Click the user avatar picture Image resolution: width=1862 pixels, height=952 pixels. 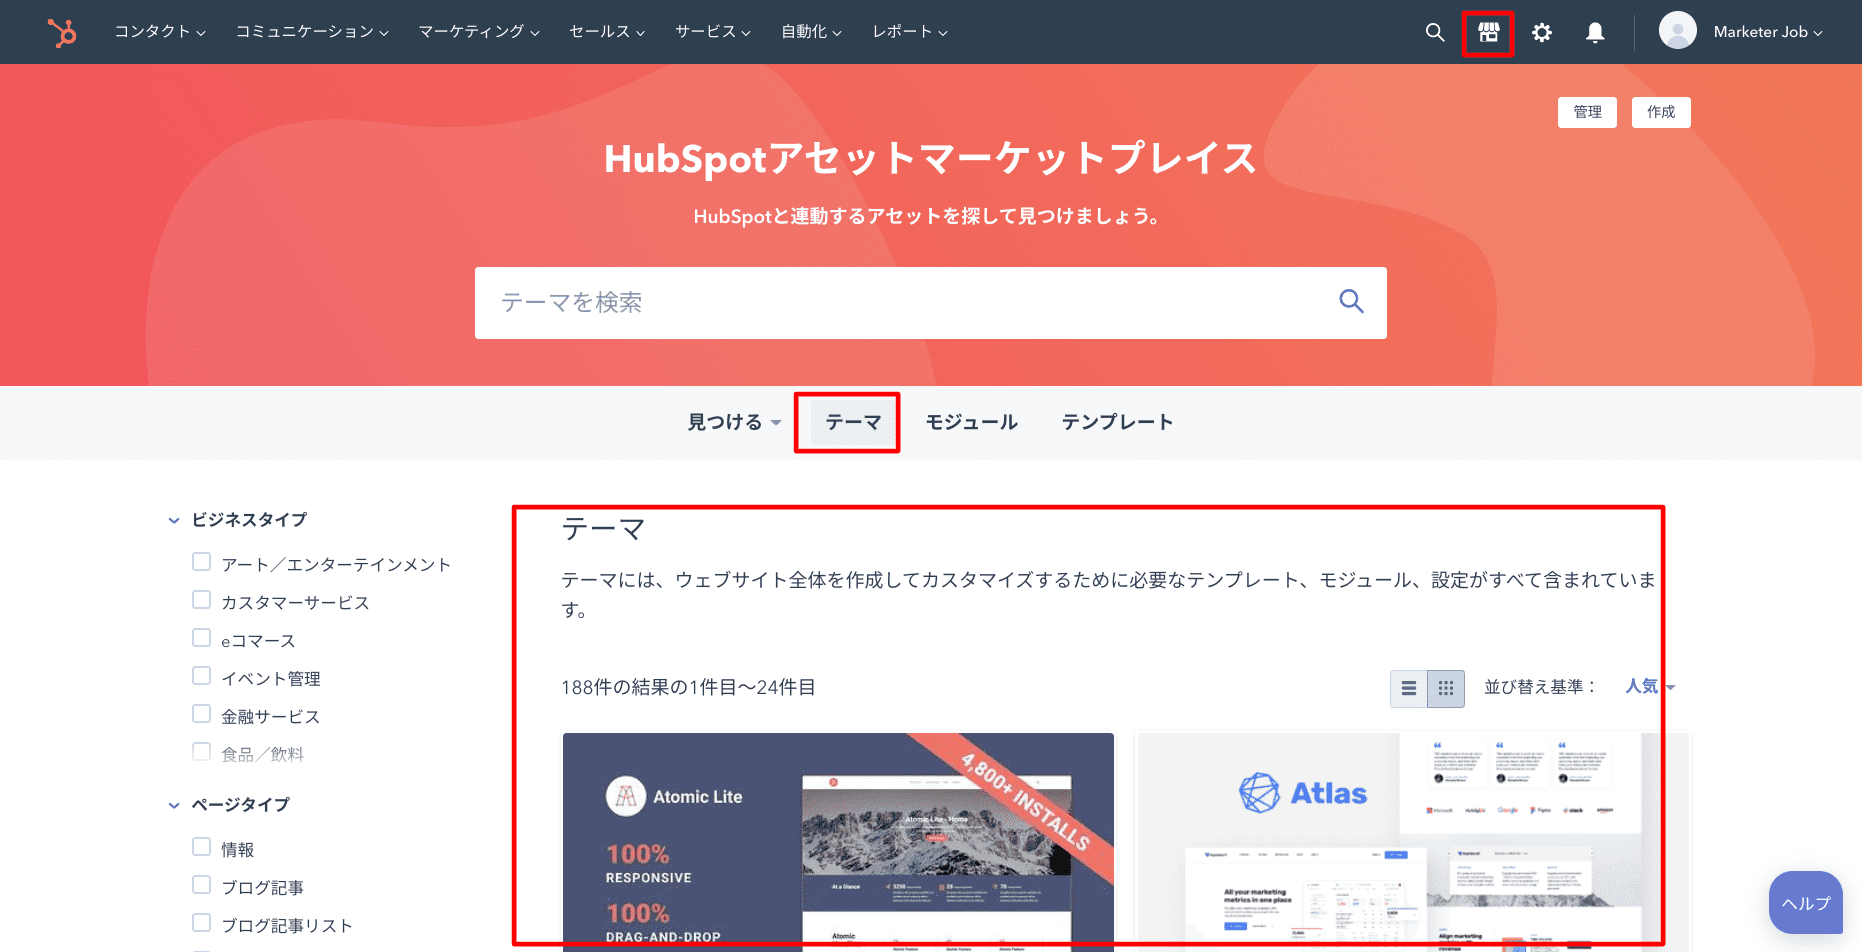pos(1678,30)
